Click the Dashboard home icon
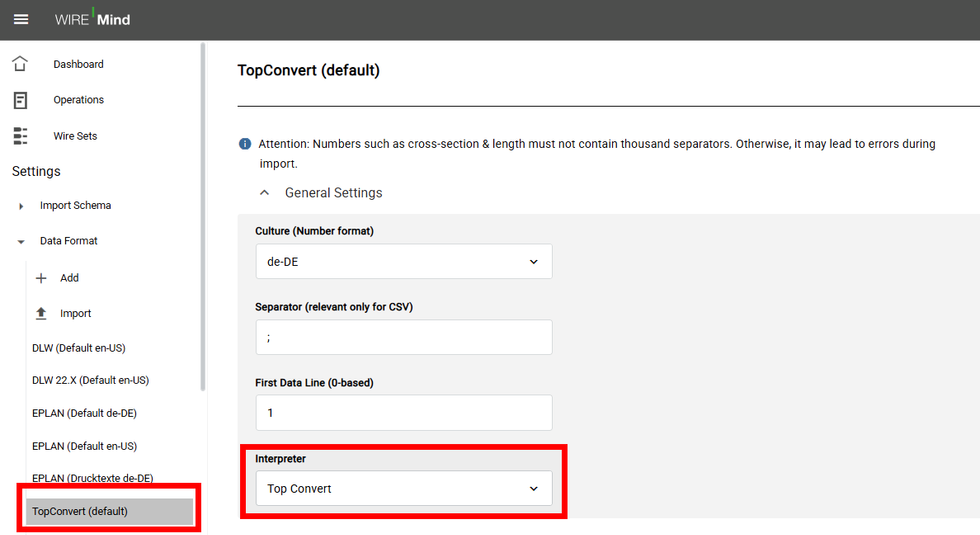 [x=20, y=64]
